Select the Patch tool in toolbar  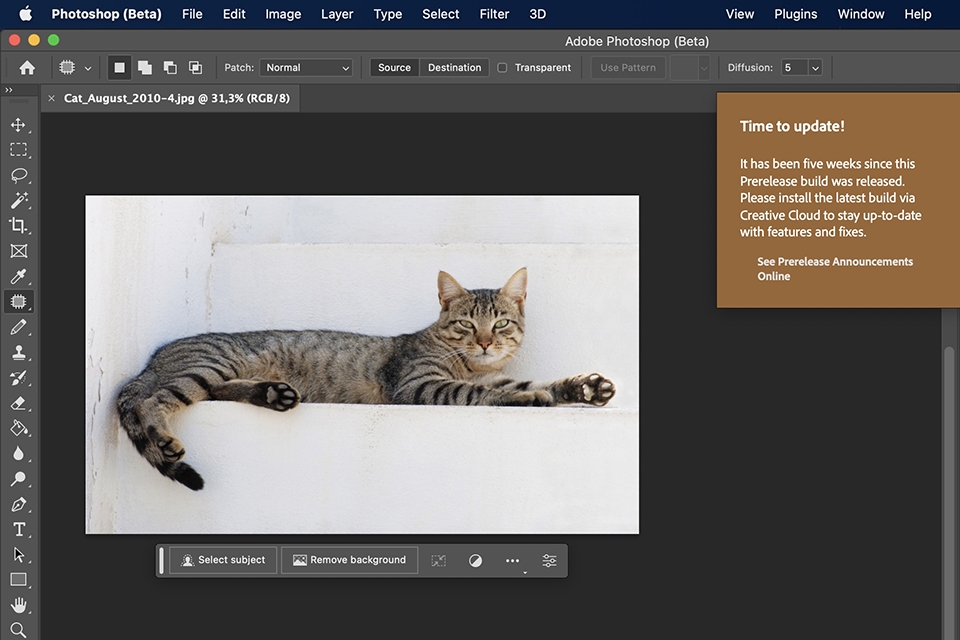tap(18, 301)
